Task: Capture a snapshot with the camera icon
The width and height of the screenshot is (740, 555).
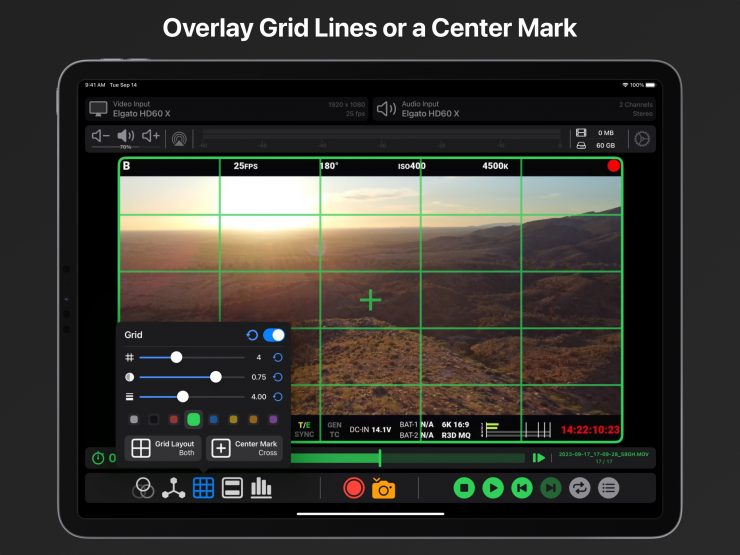Action: click(383, 488)
